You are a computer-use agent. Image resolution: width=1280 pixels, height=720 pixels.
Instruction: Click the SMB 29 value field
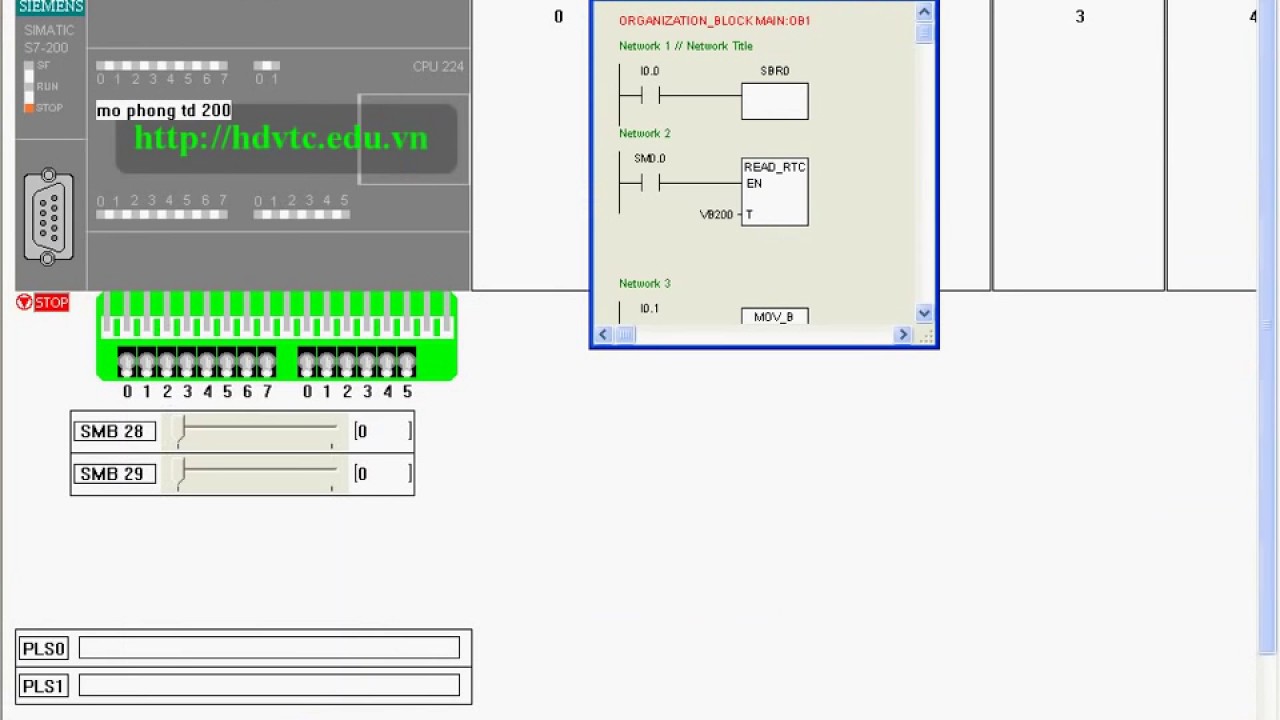click(x=382, y=474)
